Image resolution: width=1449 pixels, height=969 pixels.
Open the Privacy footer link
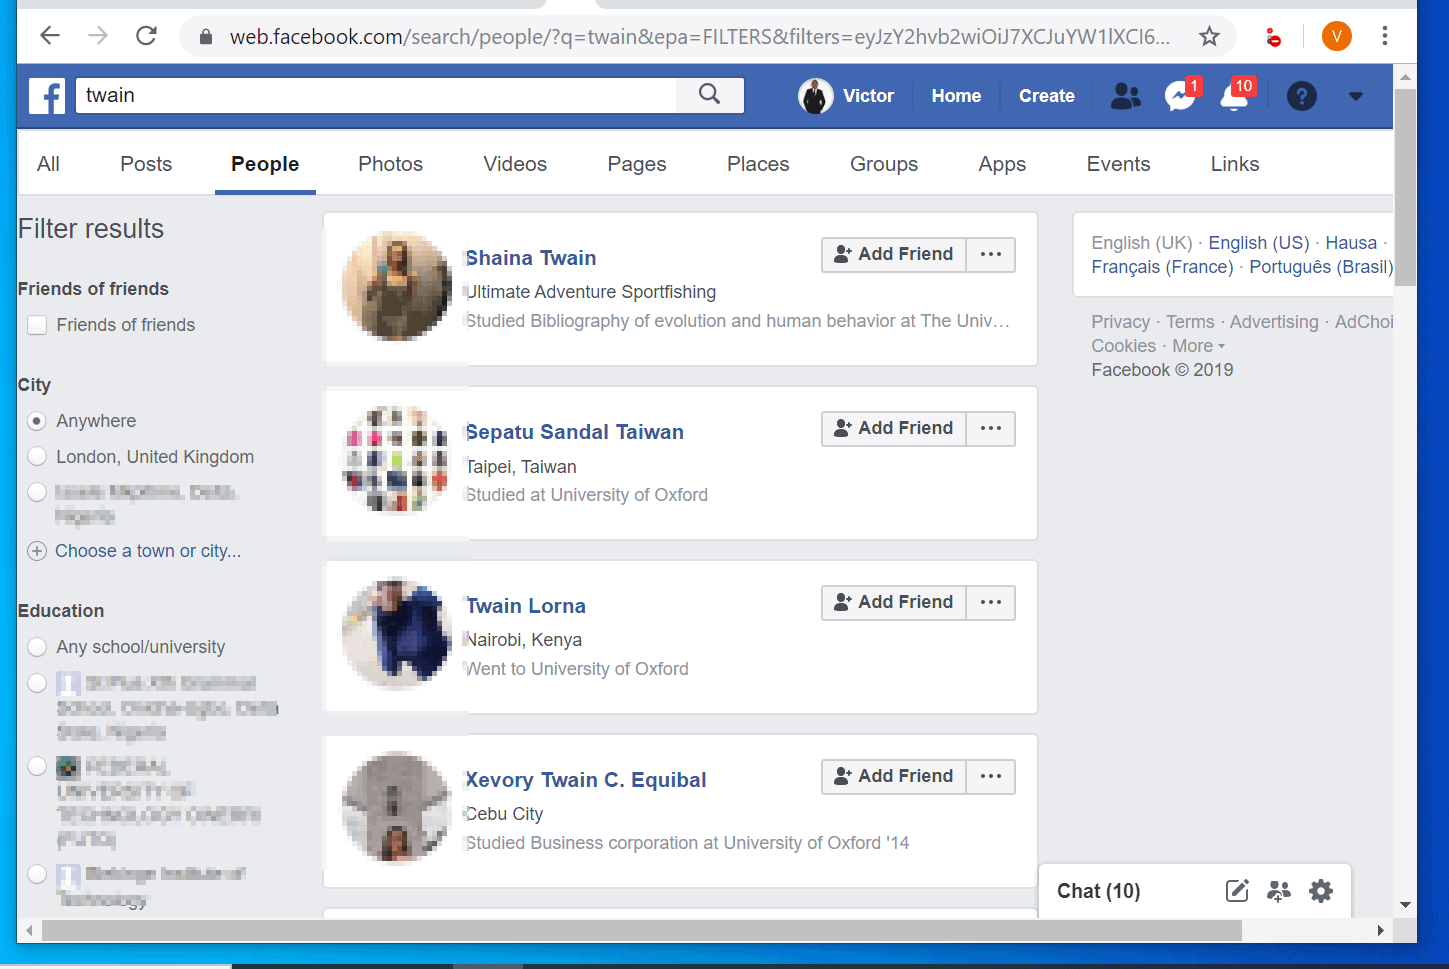click(1120, 322)
